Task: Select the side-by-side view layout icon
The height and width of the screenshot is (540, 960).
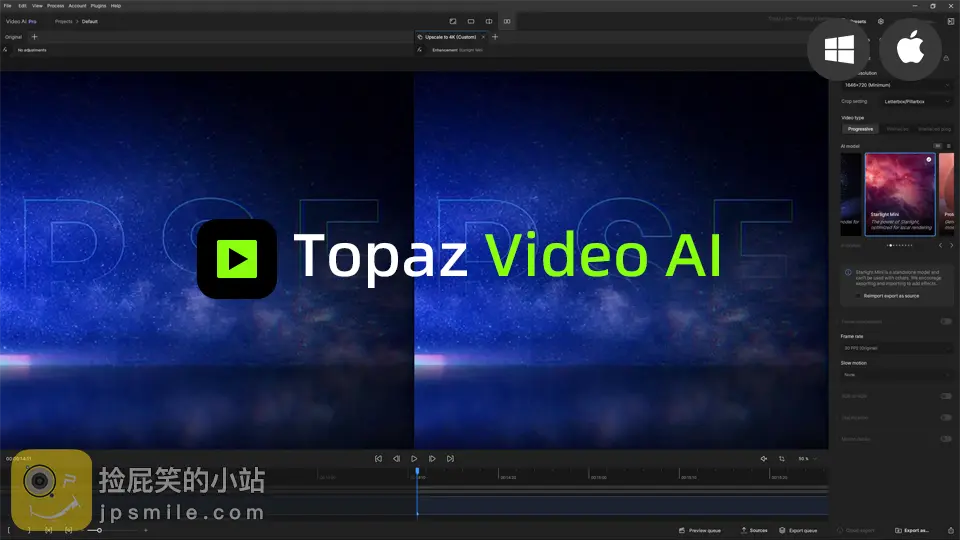Action: (x=507, y=21)
